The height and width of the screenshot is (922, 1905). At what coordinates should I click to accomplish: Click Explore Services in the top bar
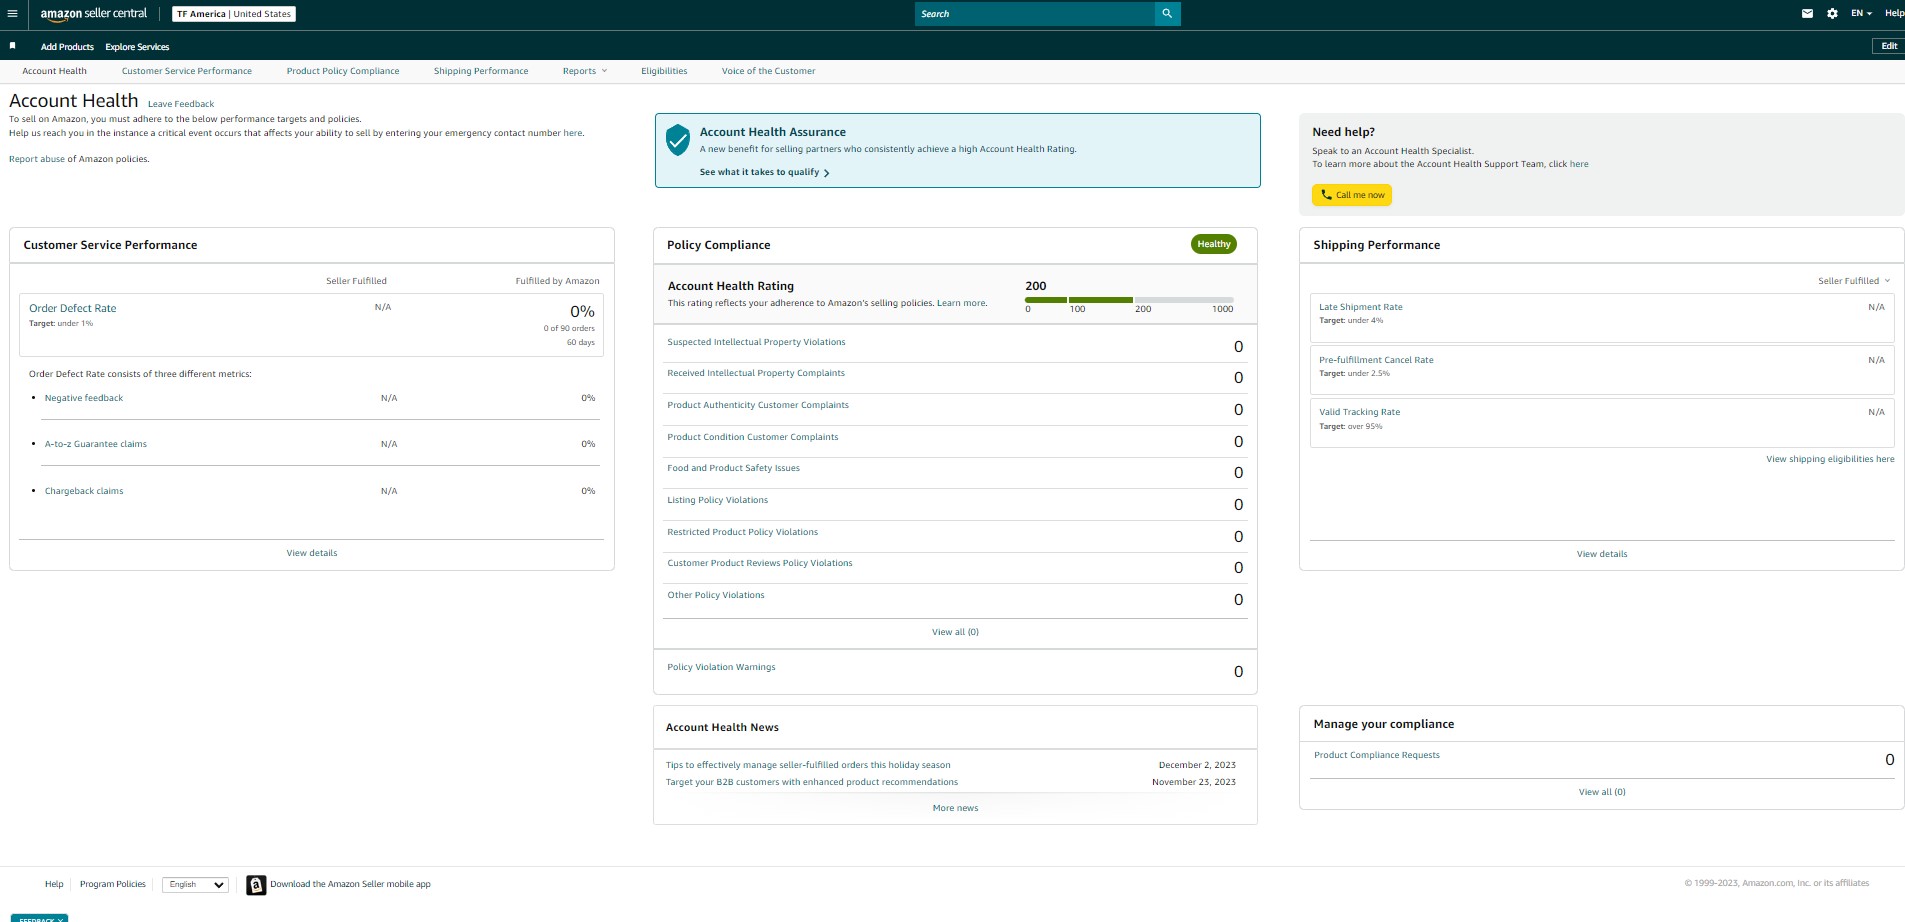click(x=137, y=47)
